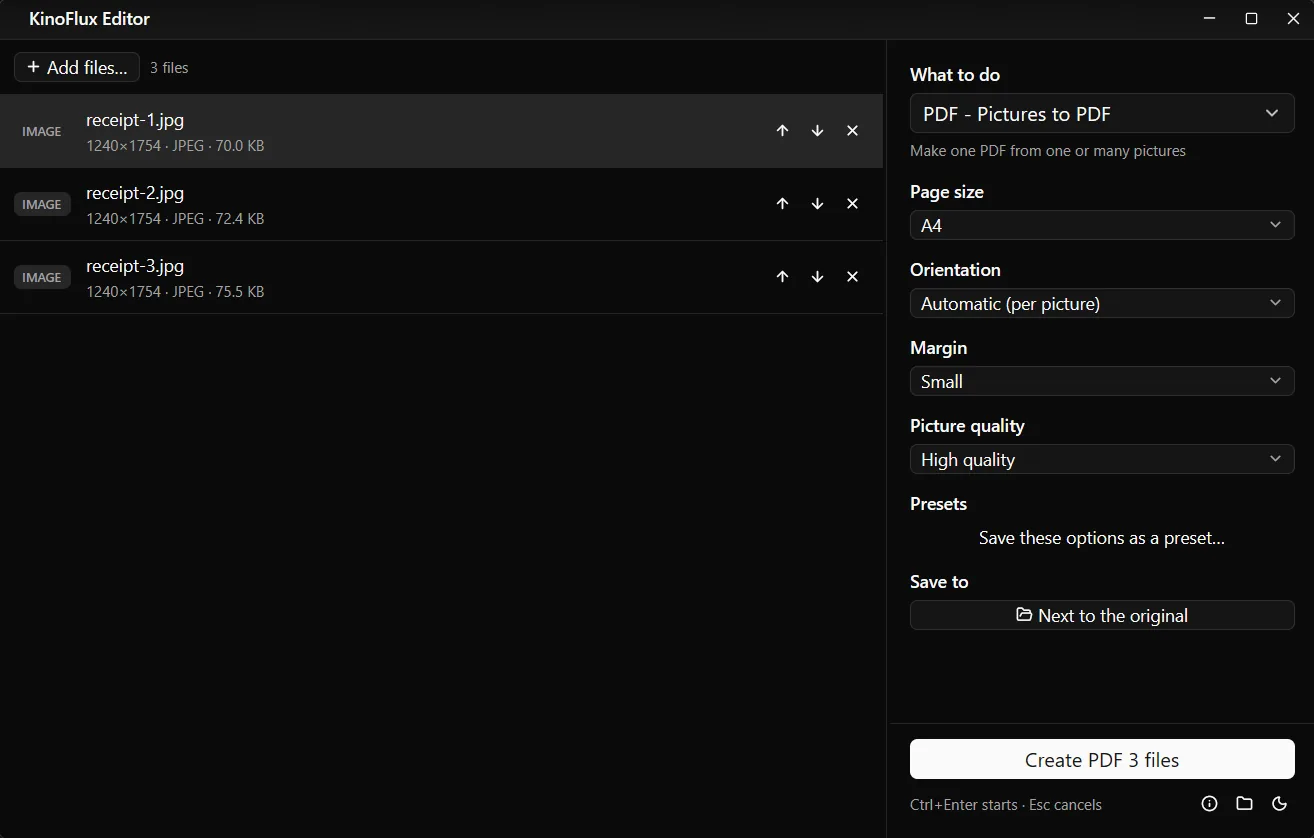
Task: Select the receipt-2.jpg file name
Action: pyautogui.click(x=135, y=193)
